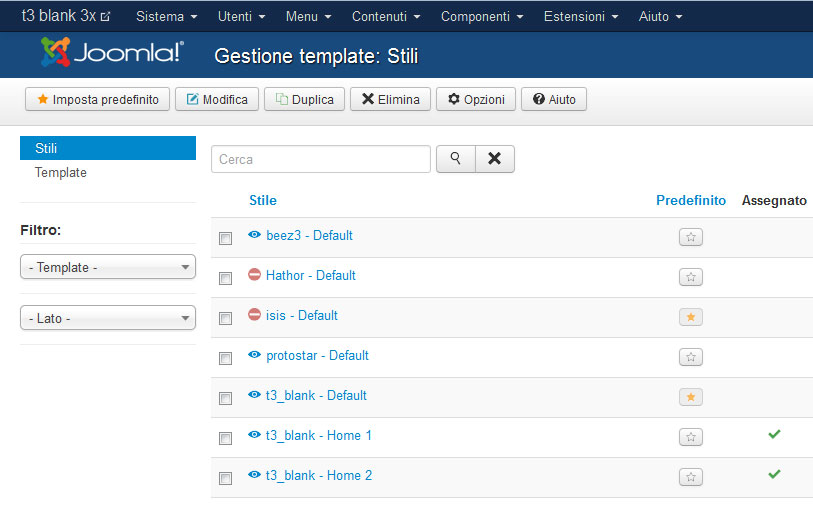813x509 pixels.
Task: Preview beez3 template via eye icon
Action: click(x=254, y=235)
